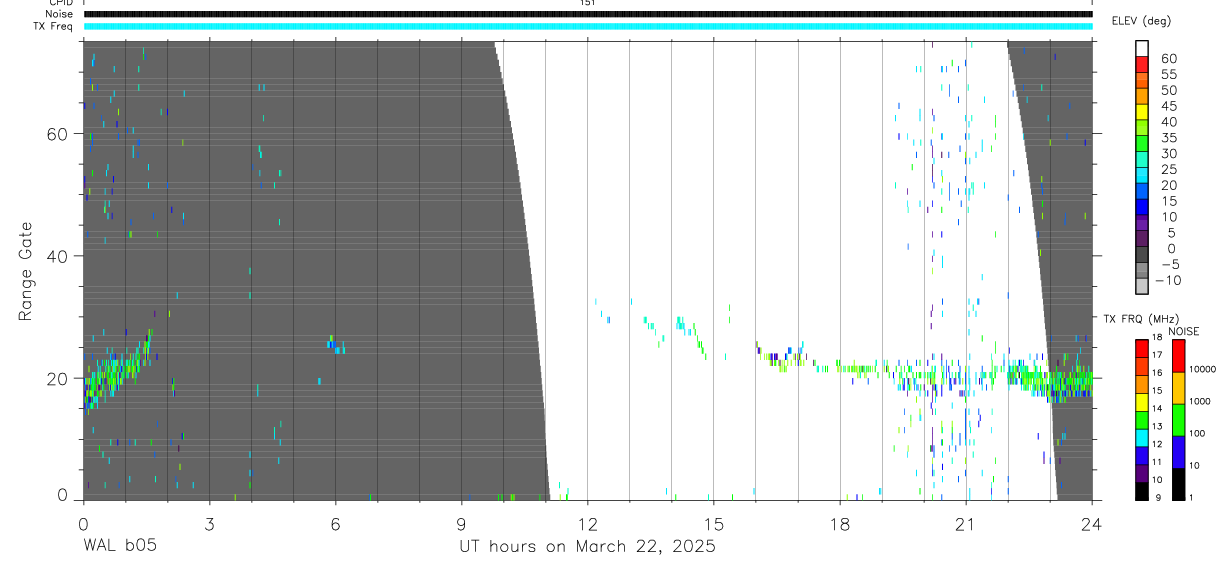Screen dimensions: 1228x567
Task: Click 'UT hours on March 22, 2025' label
Action: [x=587, y=547]
